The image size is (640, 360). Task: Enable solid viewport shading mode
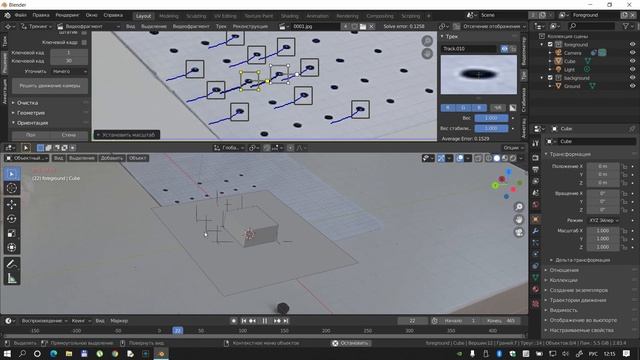496,158
